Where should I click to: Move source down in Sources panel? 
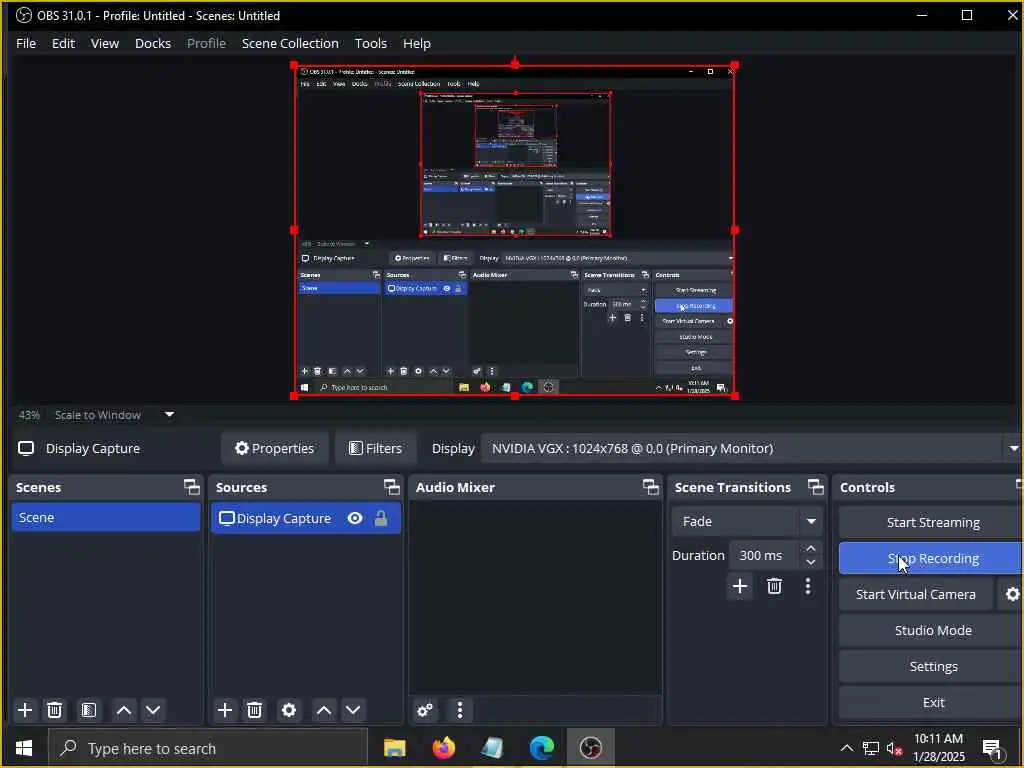point(353,710)
